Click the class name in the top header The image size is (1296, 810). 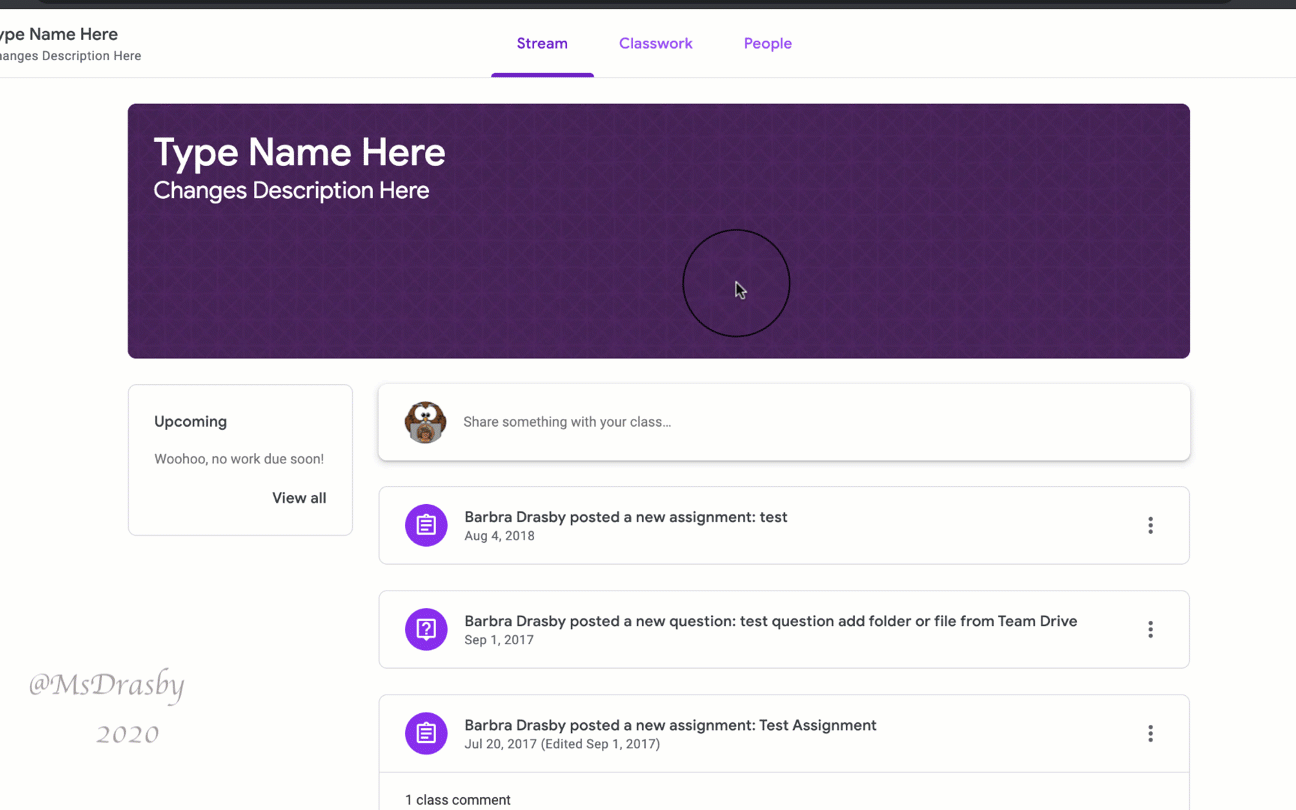click(x=59, y=34)
